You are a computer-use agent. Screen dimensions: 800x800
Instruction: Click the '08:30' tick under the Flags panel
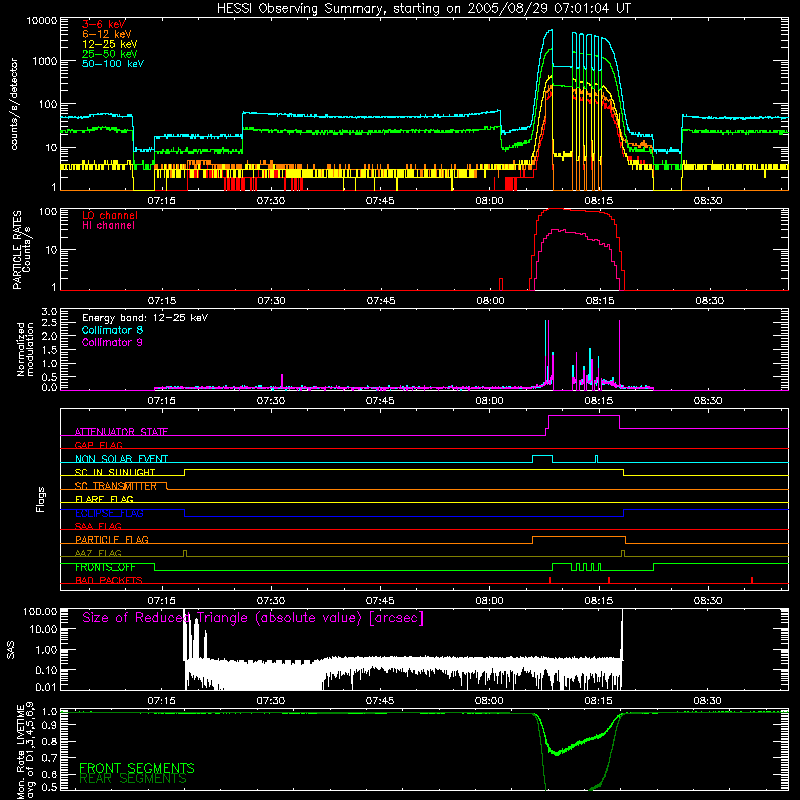click(708, 601)
